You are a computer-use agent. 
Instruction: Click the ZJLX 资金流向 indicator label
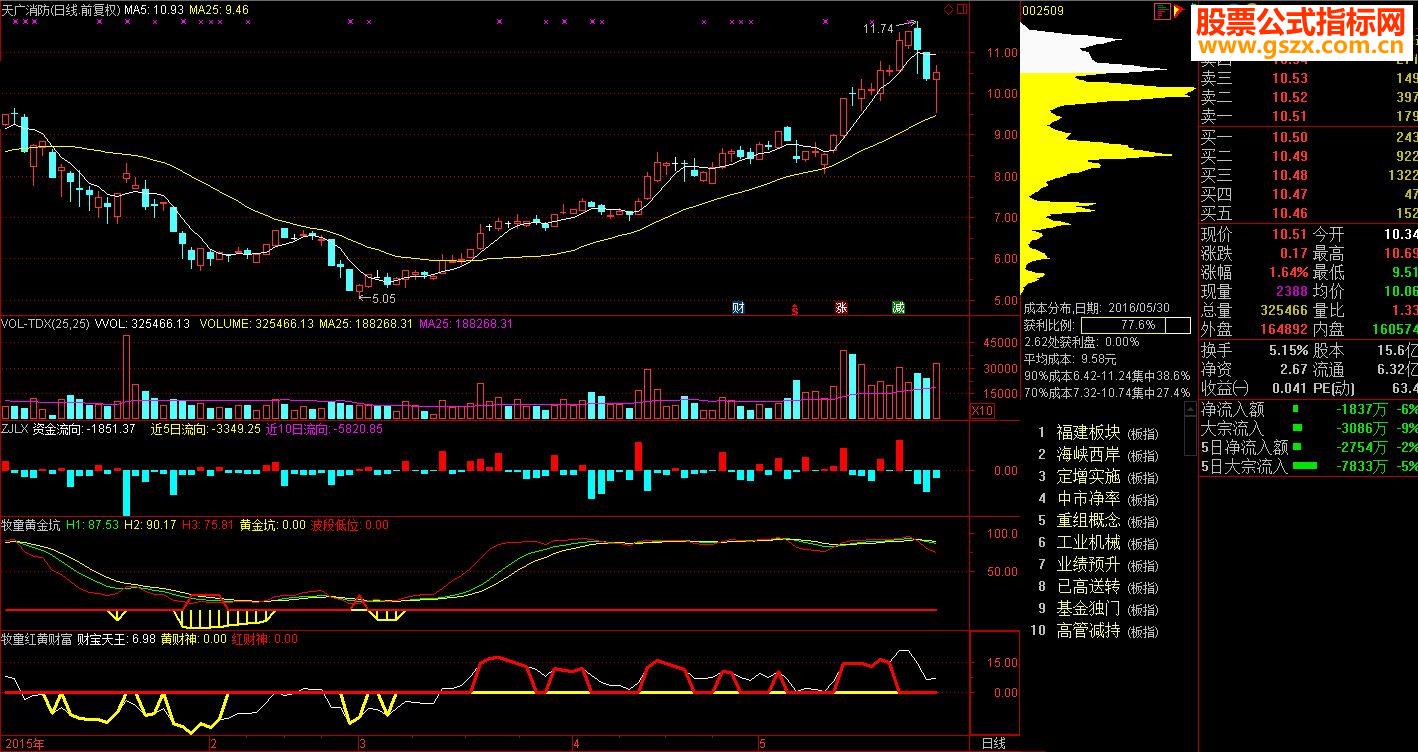pyautogui.click(x=69, y=429)
